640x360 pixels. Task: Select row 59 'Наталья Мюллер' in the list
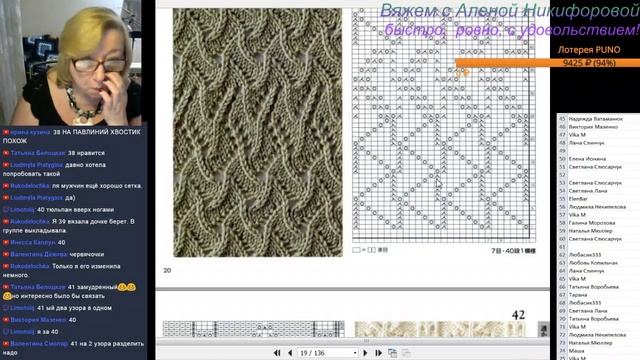[x=591, y=231]
